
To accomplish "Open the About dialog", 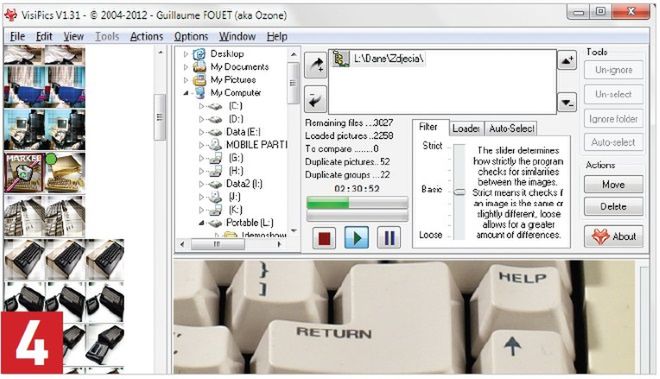I will pyautogui.click(x=613, y=237).
